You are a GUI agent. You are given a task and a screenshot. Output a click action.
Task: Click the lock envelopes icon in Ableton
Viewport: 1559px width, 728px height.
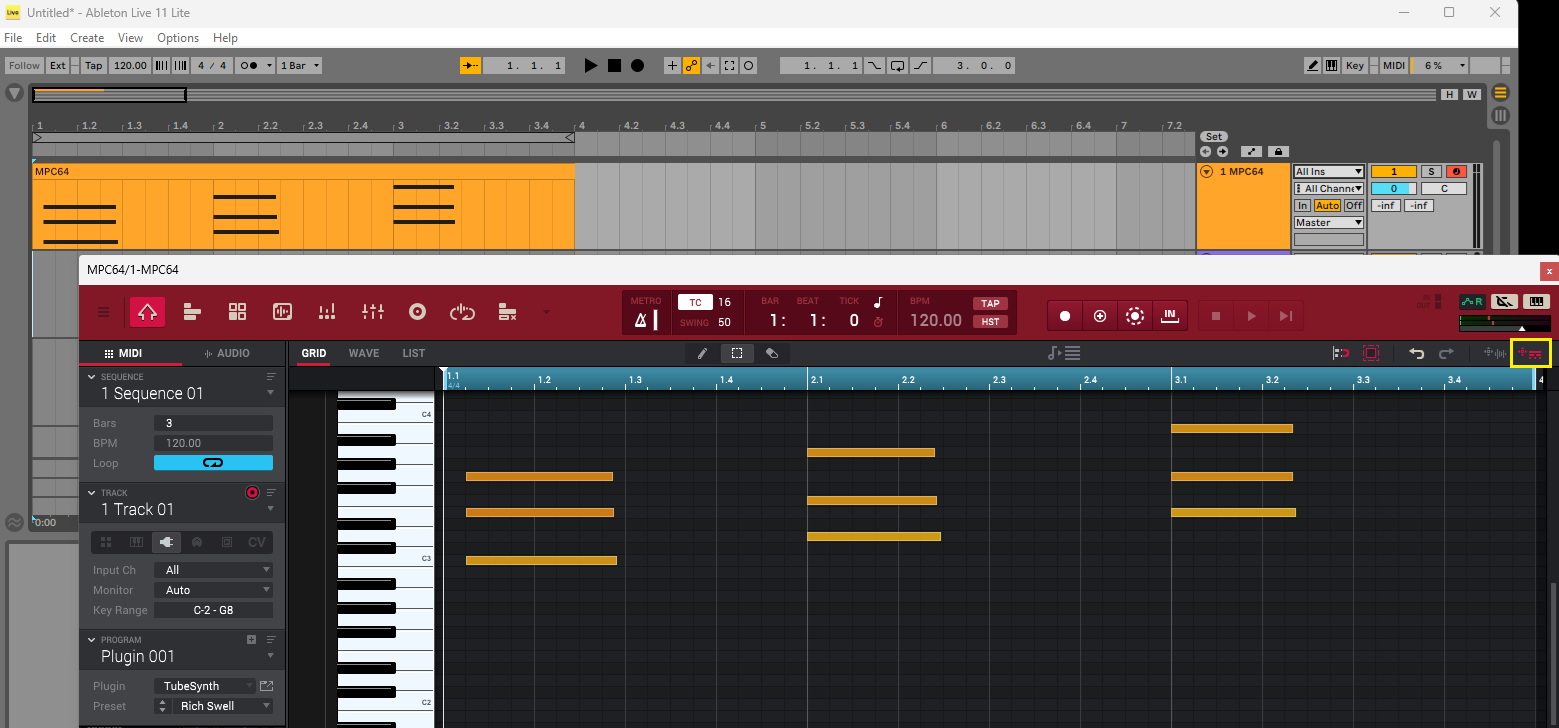(x=1278, y=152)
